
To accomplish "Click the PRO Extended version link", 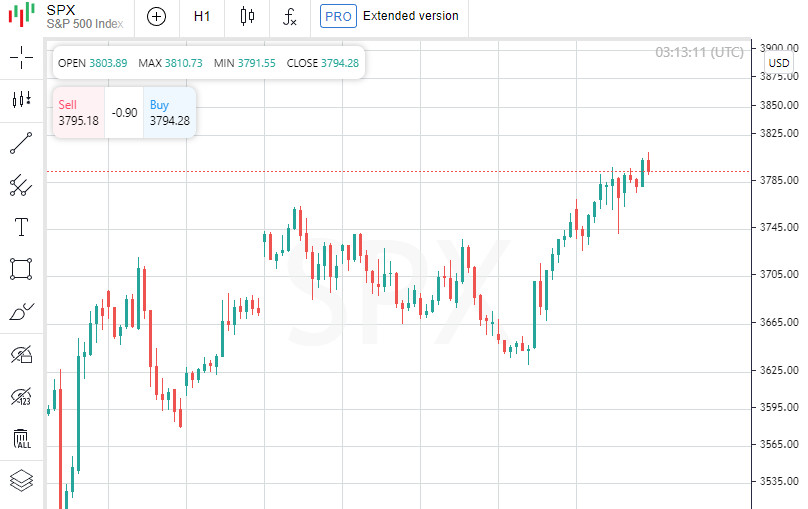I will tap(389, 16).
